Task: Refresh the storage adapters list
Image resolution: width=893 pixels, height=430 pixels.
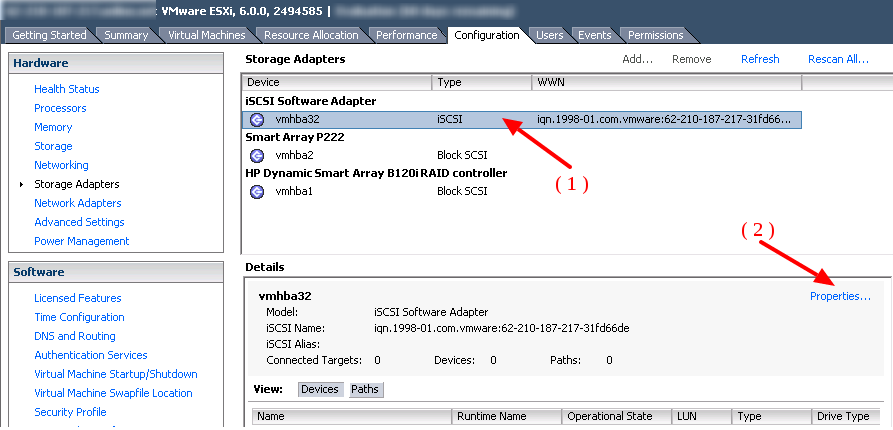Action: (760, 59)
